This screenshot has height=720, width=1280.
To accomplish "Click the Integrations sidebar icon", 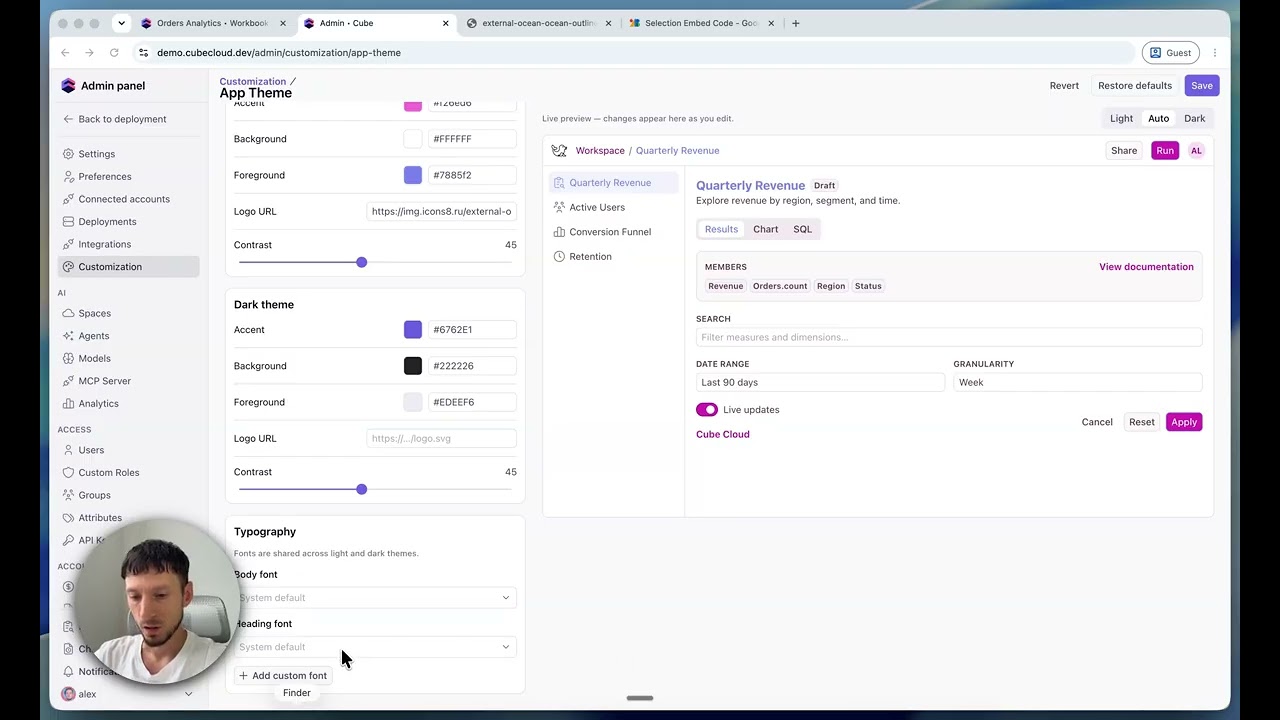I will click(68, 244).
